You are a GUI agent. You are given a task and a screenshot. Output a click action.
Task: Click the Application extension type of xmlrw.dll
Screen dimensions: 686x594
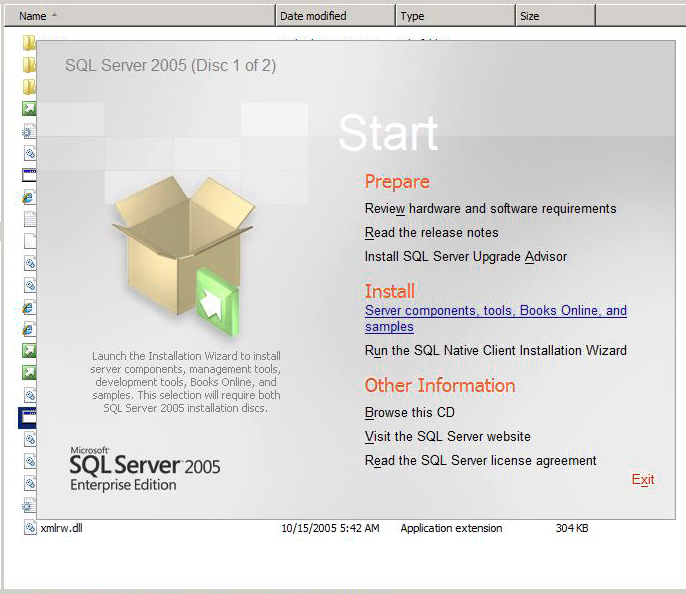click(x=451, y=528)
